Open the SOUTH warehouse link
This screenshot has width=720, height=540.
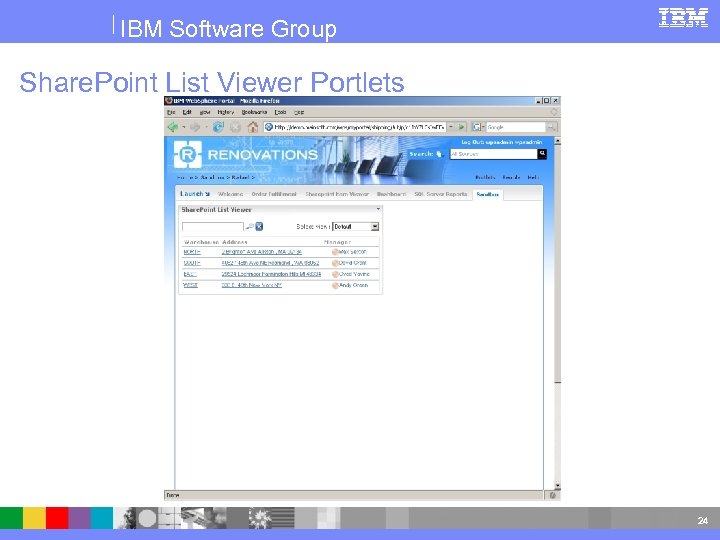click(x=192, y=263)
